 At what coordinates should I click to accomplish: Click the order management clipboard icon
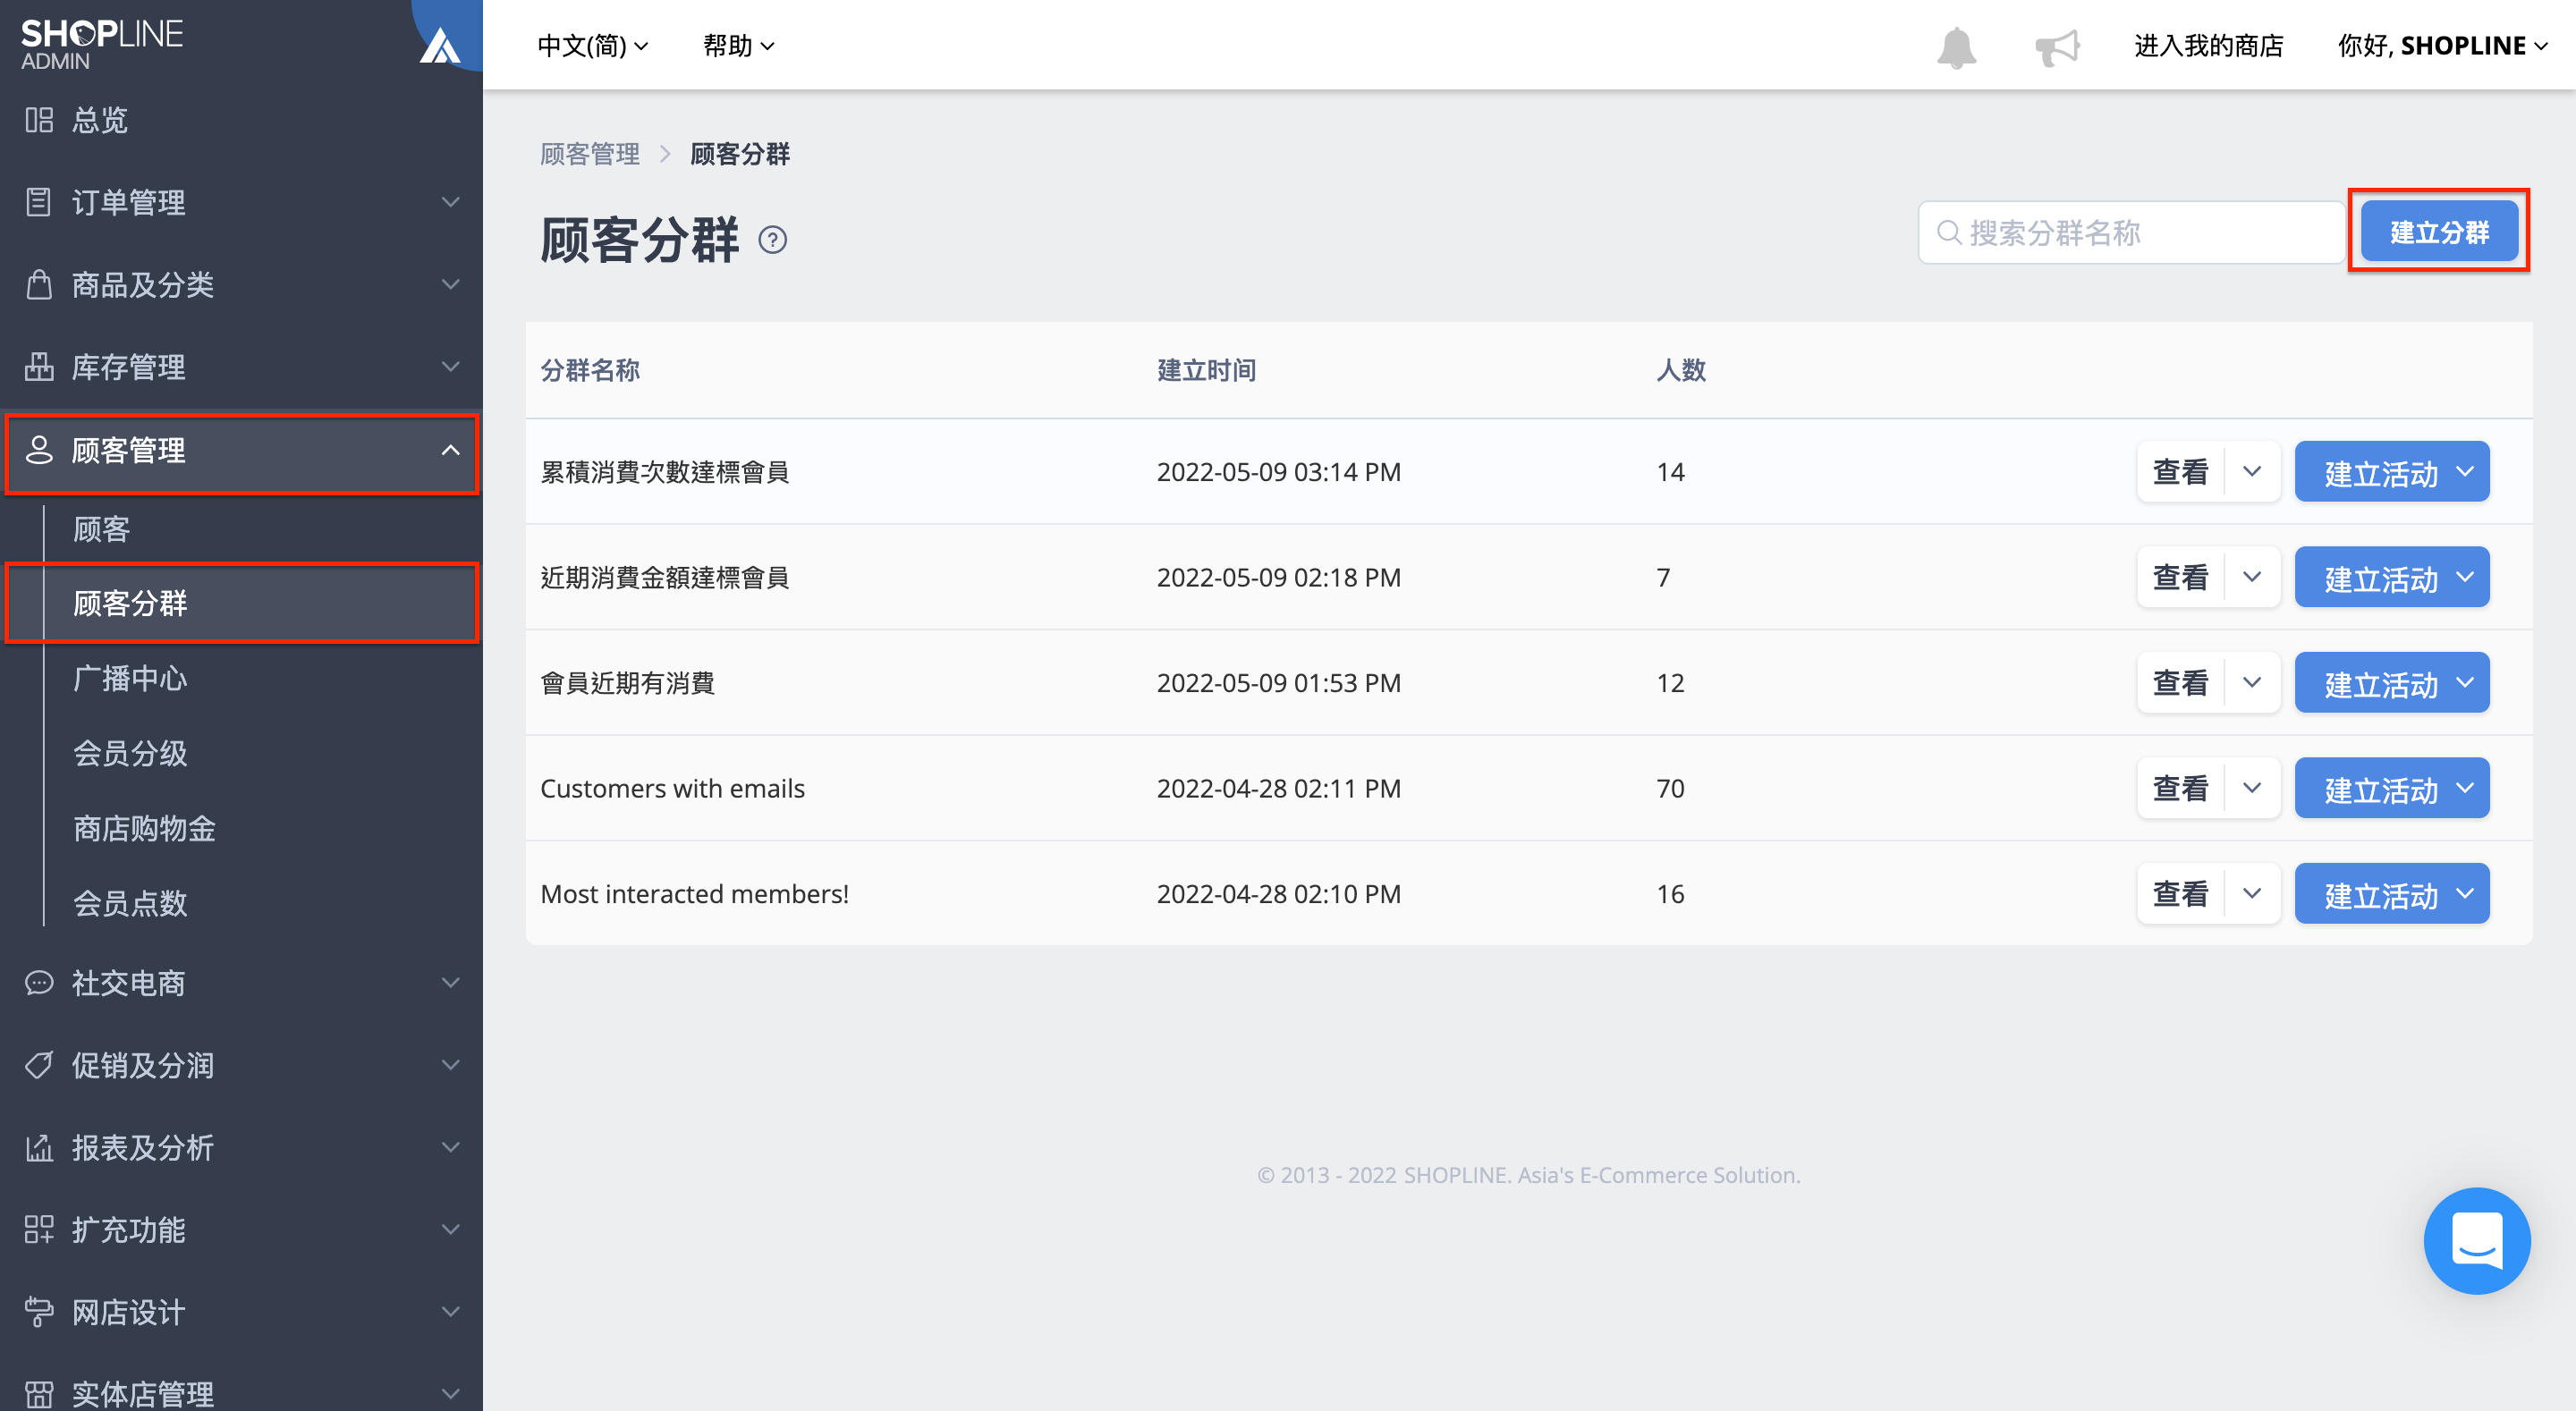point(39,202)
